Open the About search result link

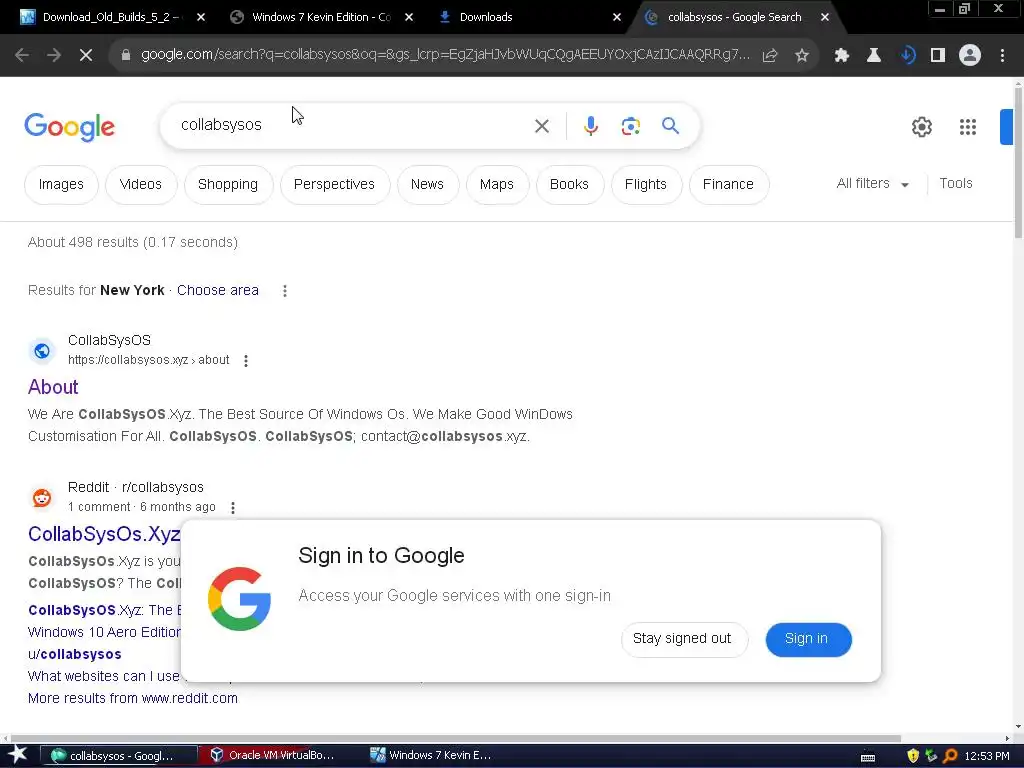tap(53, 387)
